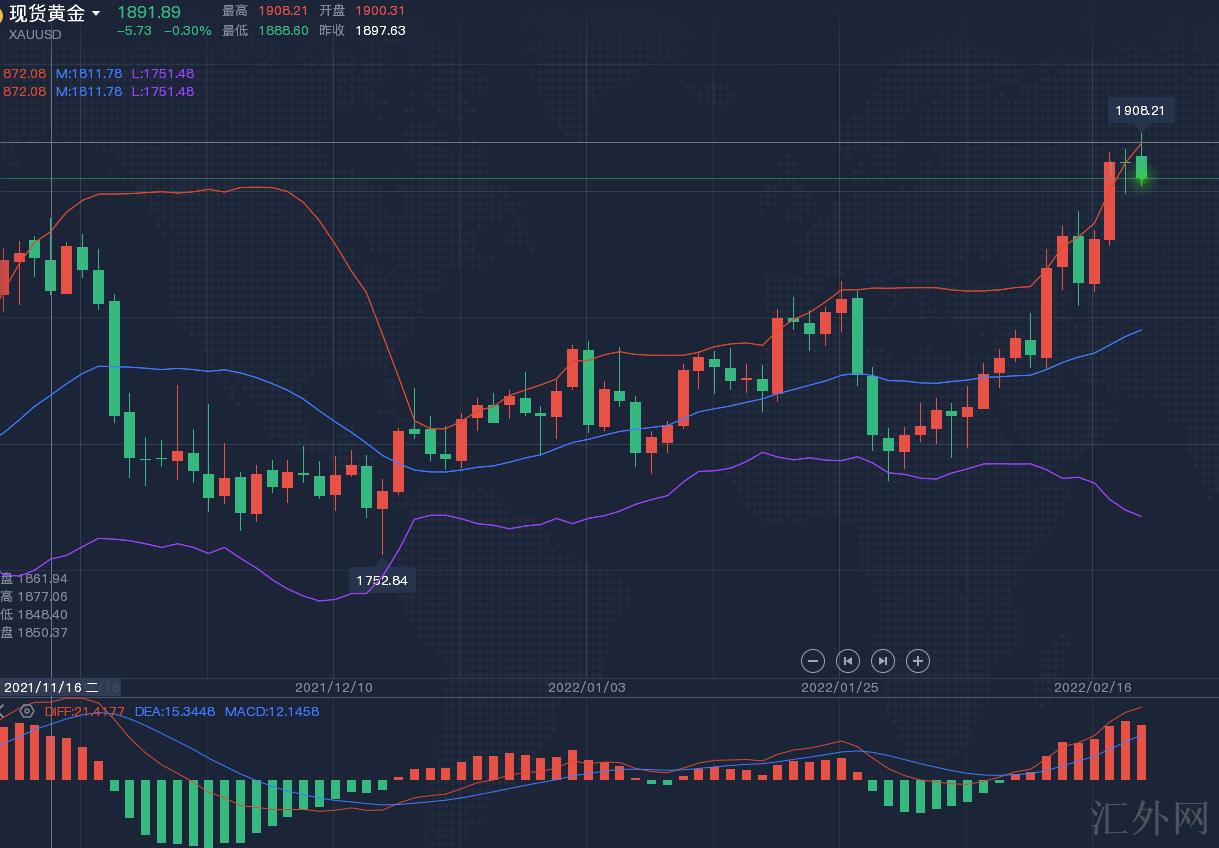Screen dimensions: 1219x848
Task: Zoom in the chart with plus button
Action: point(917,660)
